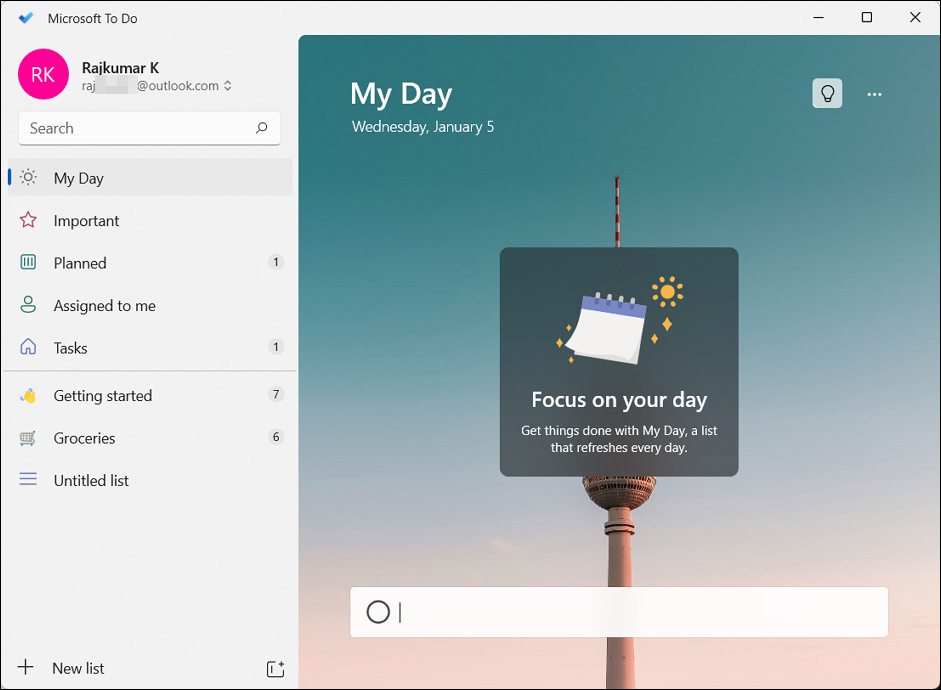The image size is (941, 690).
Task: Click the search magnifier icon
Action: click(262, 128)
